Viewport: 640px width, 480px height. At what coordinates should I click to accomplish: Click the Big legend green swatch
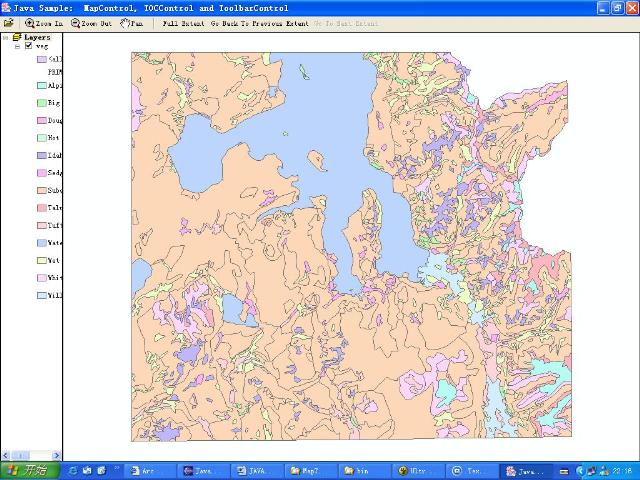click(42, 103)
